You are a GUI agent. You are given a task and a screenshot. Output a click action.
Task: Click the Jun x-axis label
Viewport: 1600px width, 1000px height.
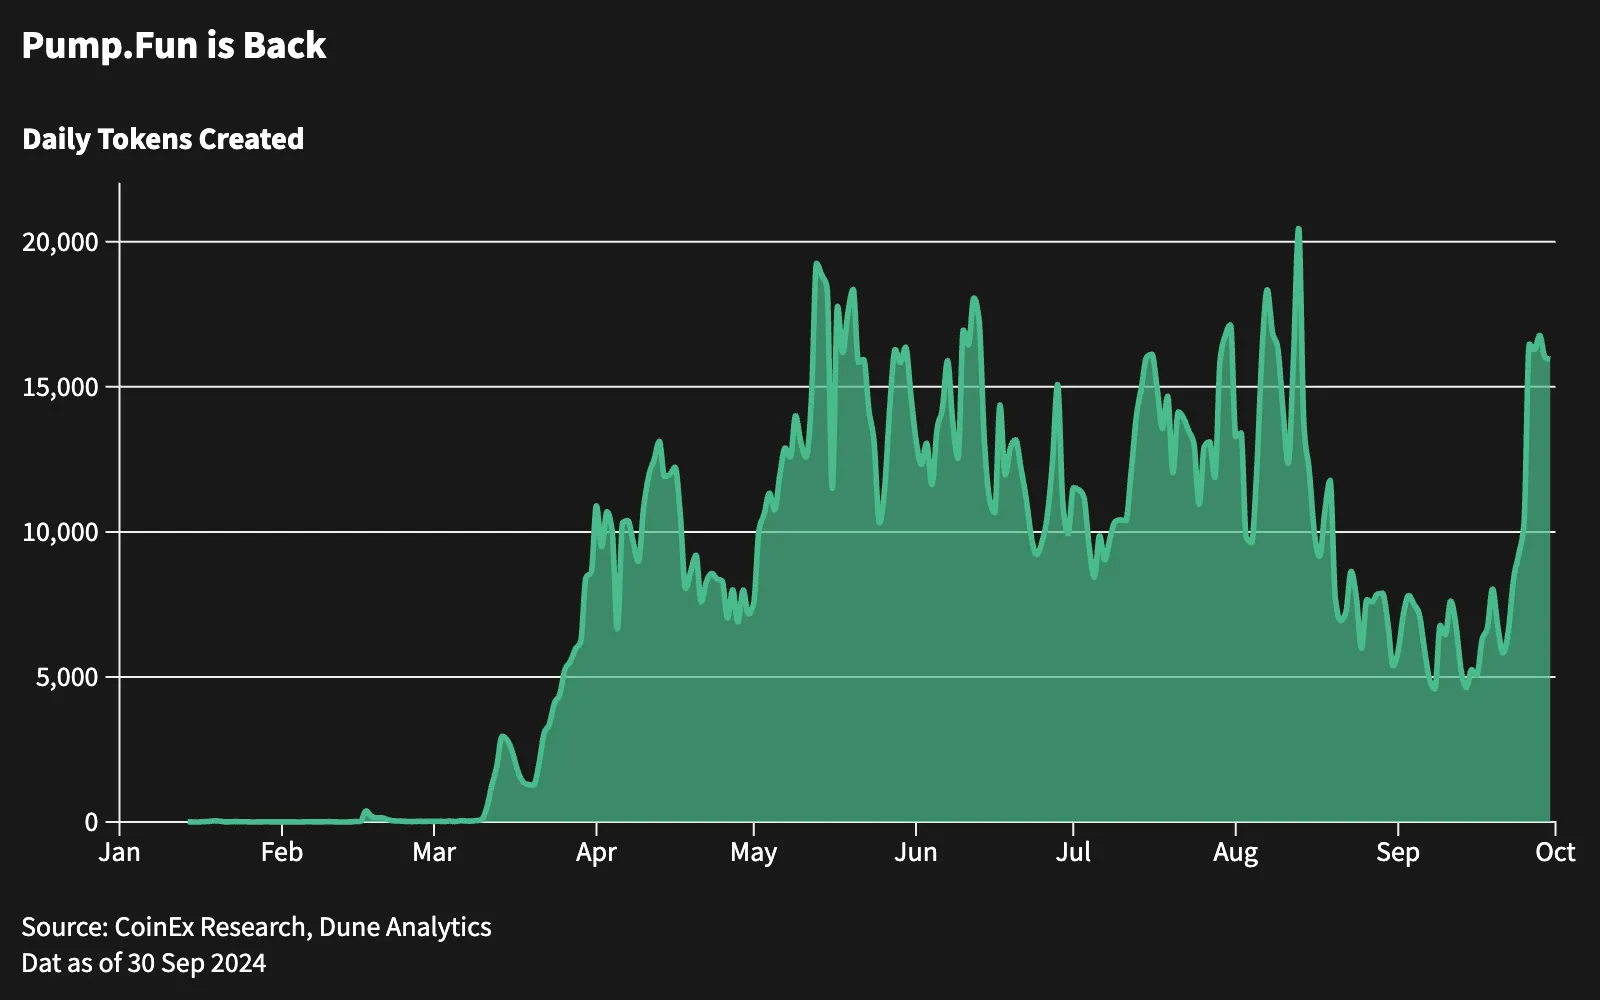(915, 852)
